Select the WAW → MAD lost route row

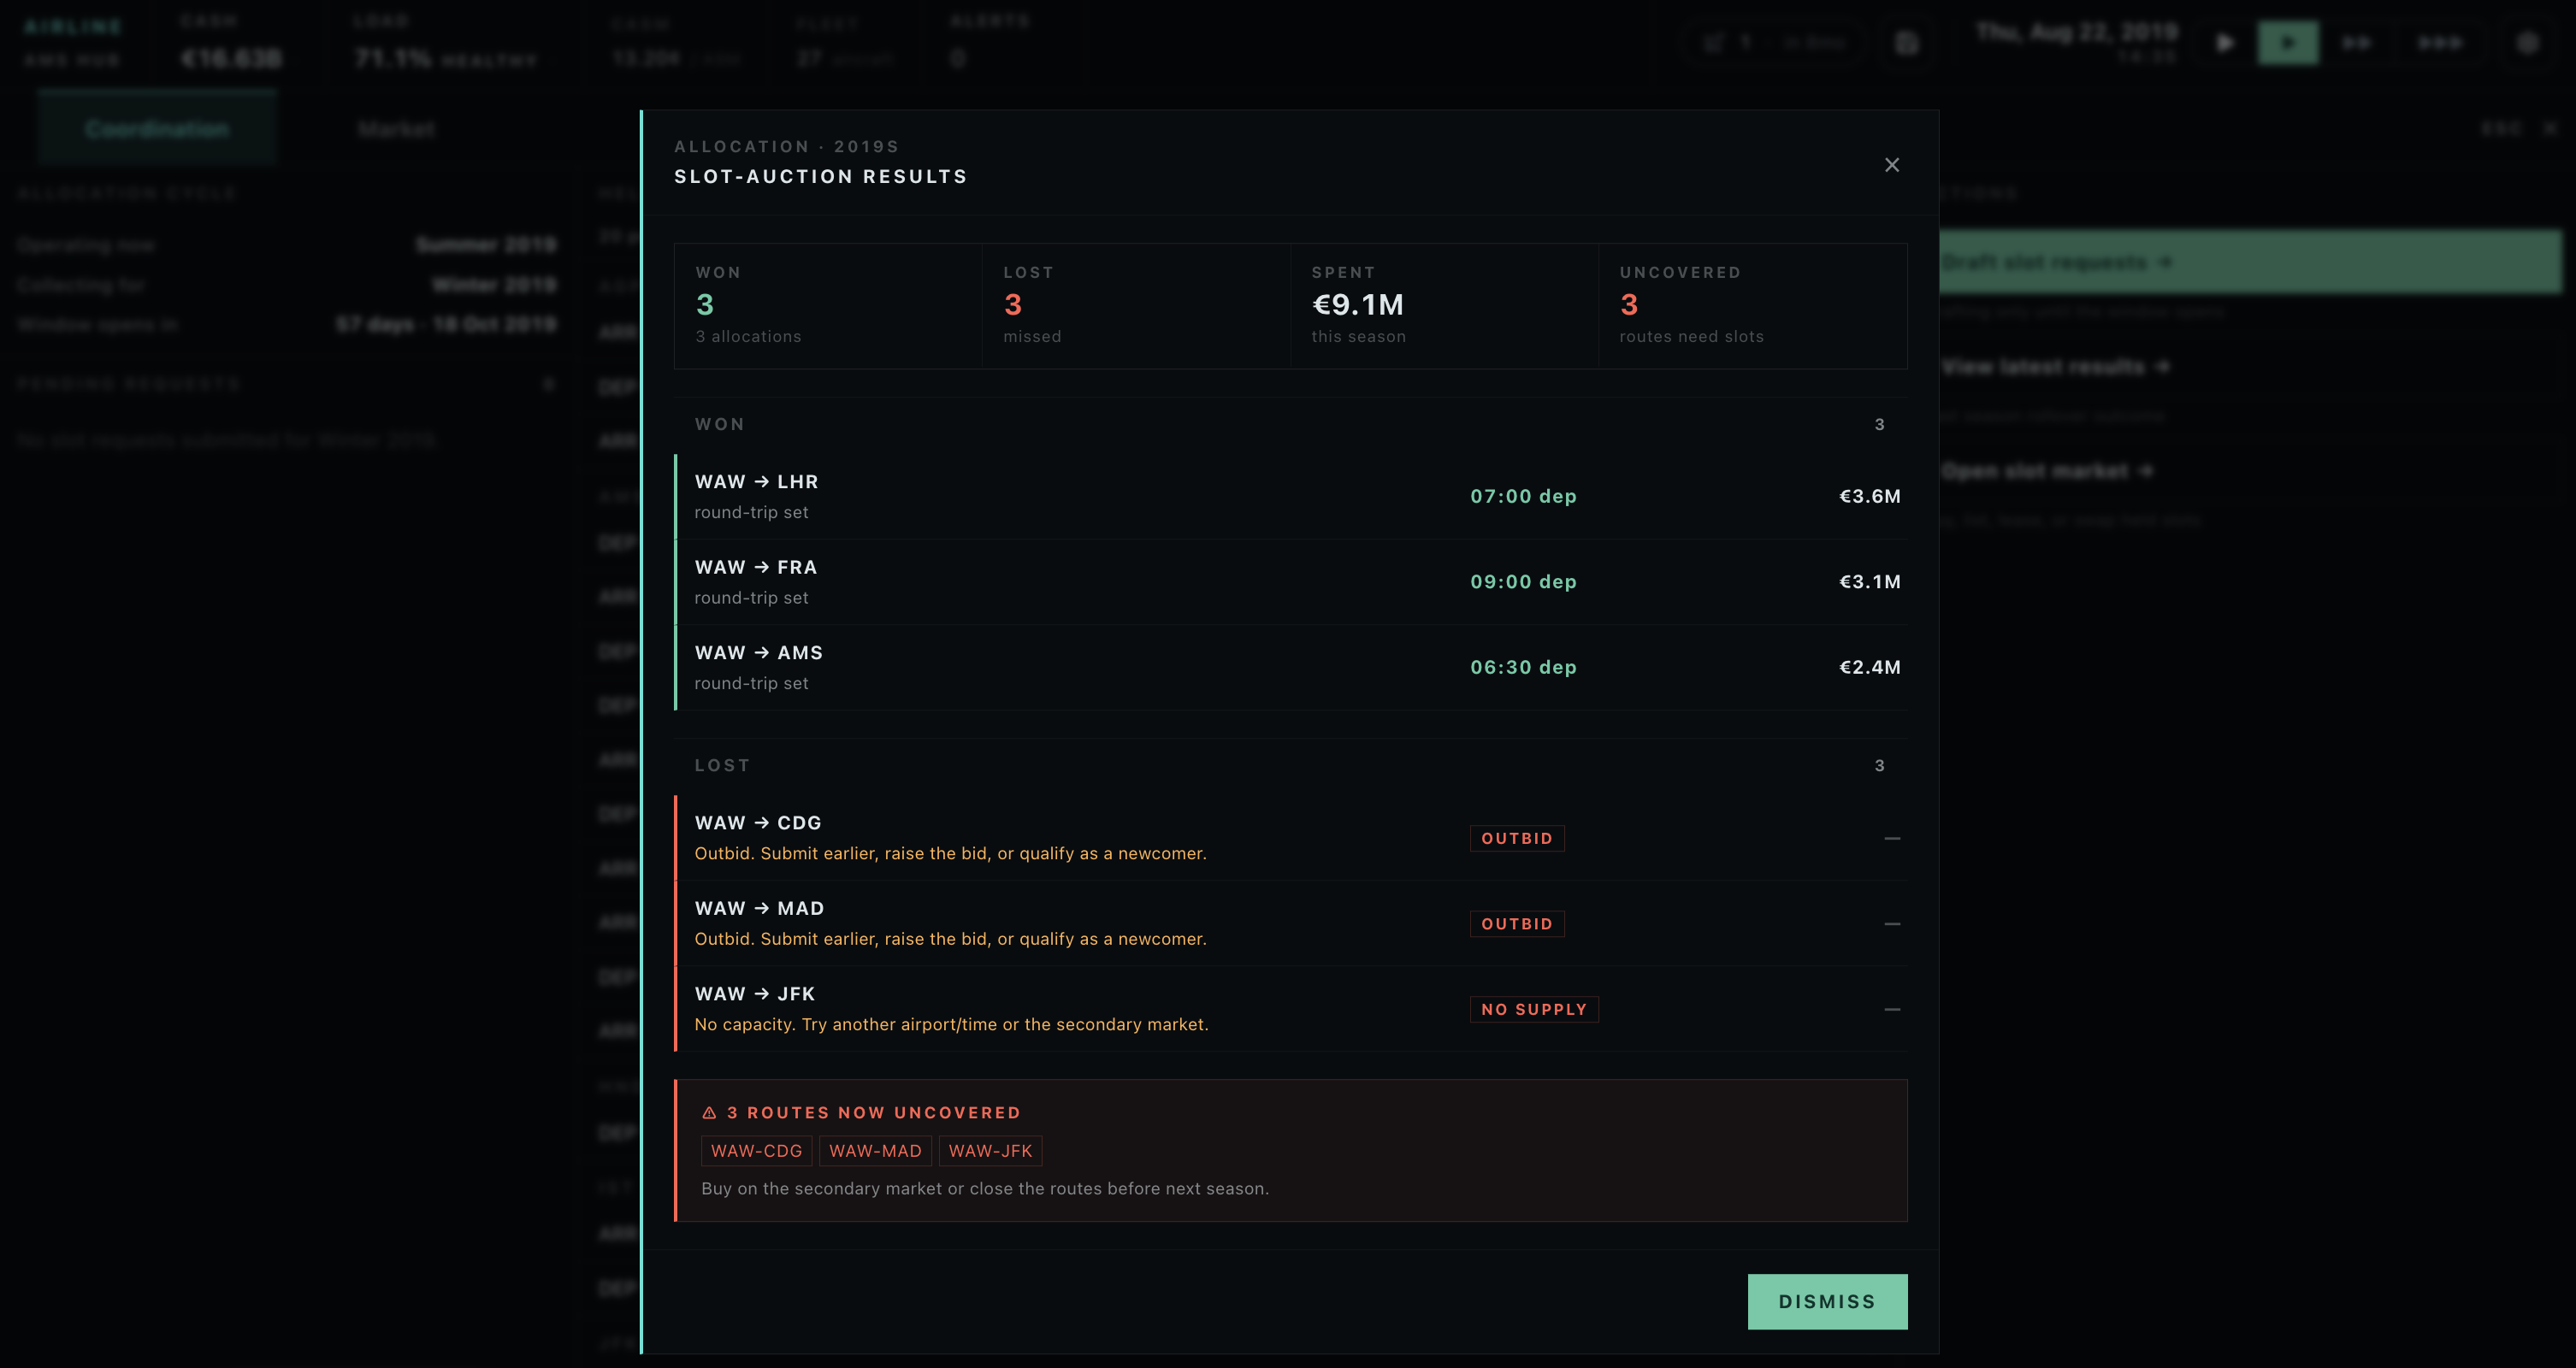click(x=1290, y=923)
